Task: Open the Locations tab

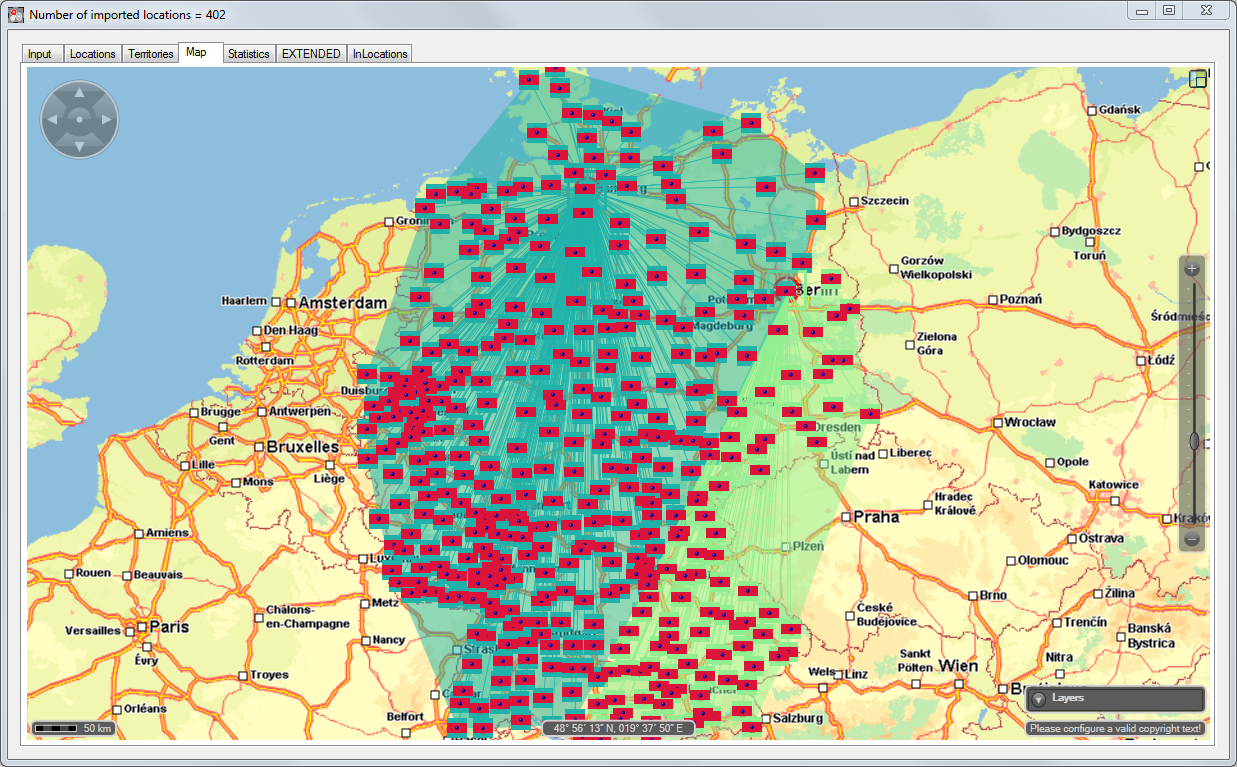Action: 92,54
